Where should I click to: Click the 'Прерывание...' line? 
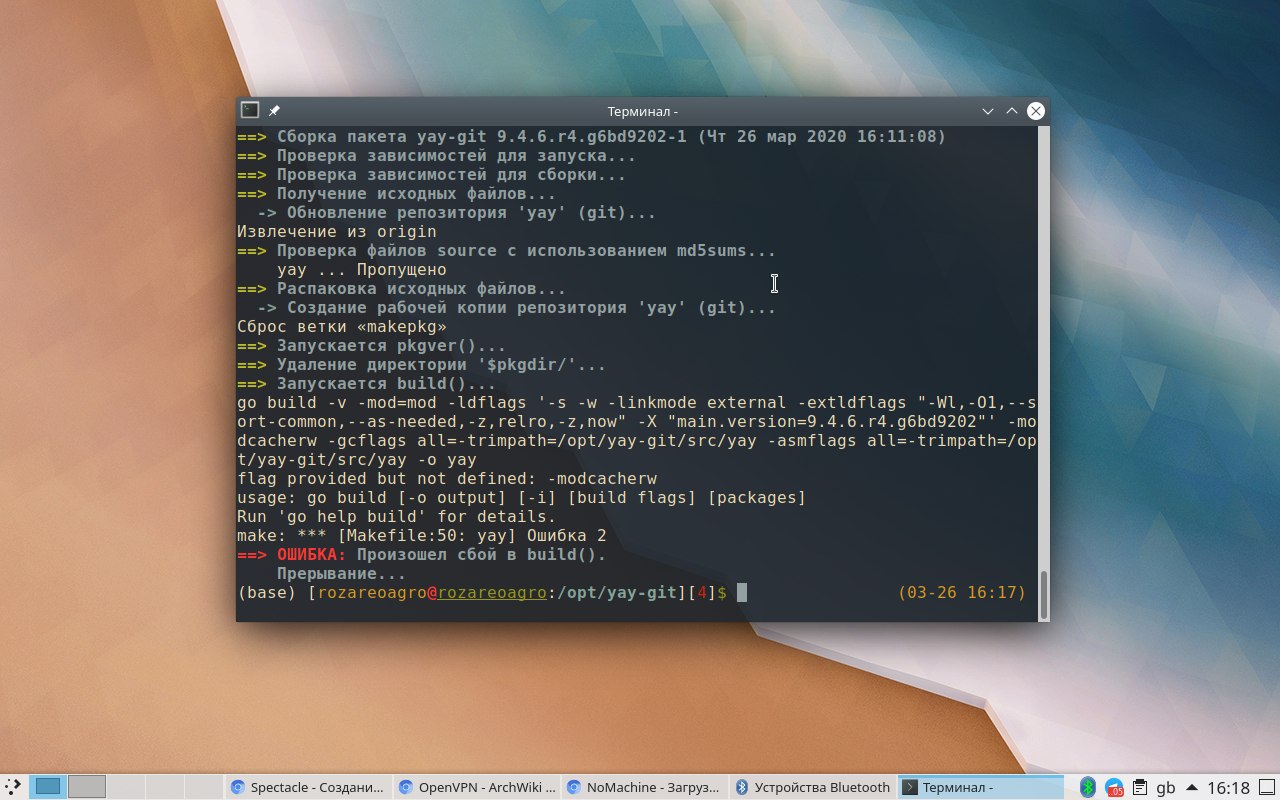pyautogui.click(x=341, y=574)
